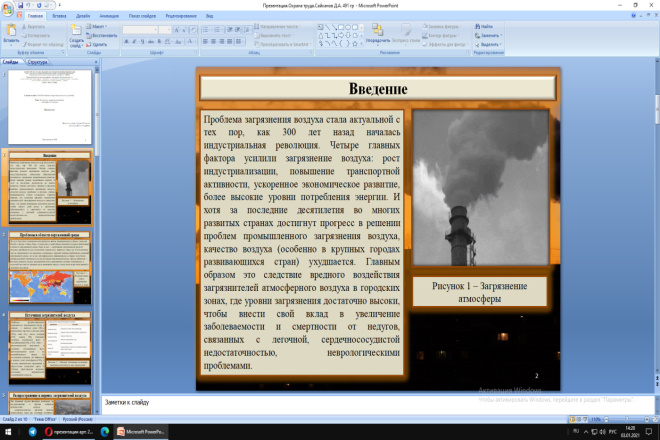Open the Показ слайдов ribbon tab

(142, 16)
